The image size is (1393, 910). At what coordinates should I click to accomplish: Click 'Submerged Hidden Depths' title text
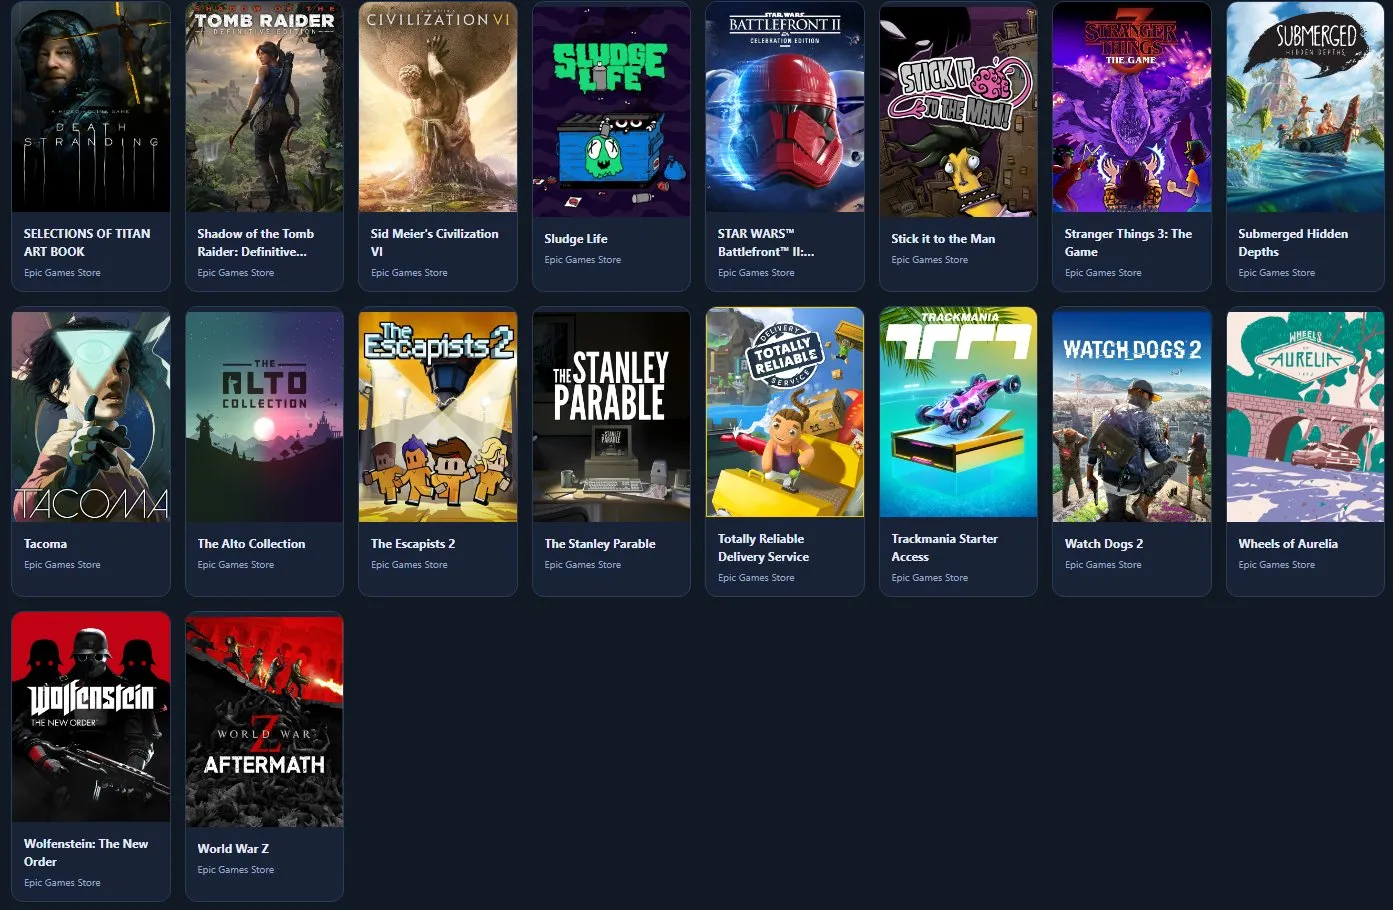1293,243
